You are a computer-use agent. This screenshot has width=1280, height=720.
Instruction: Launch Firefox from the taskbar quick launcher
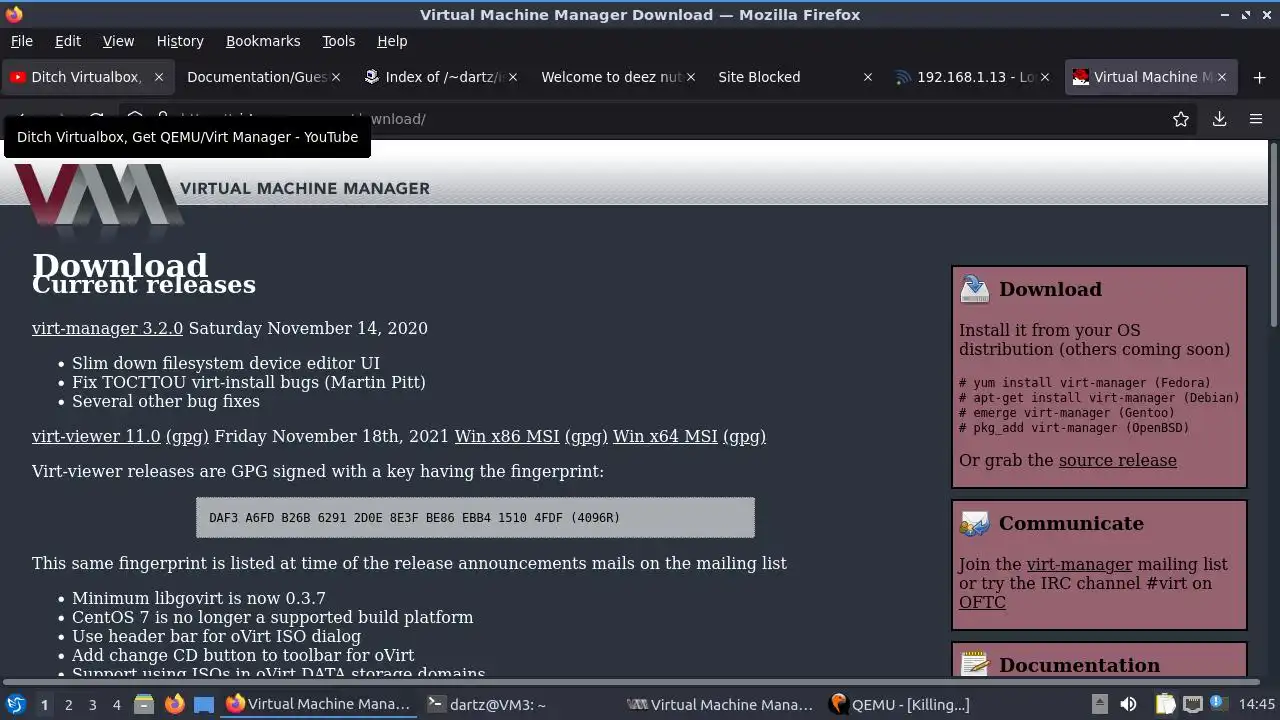tap(174, 704)
